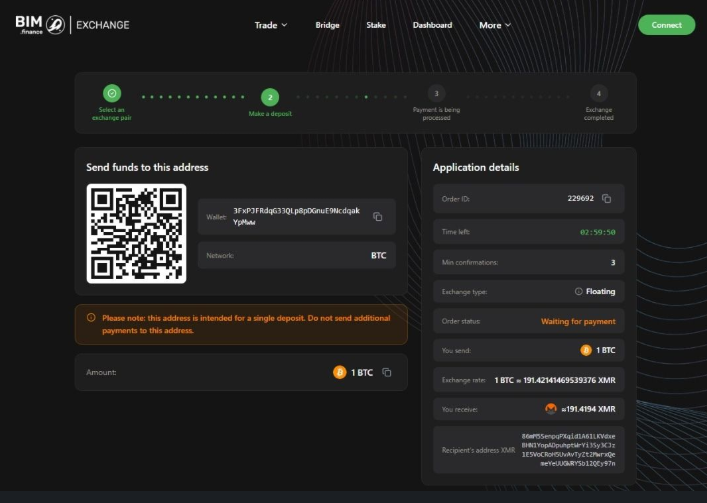
Task: Click the exchange rate 191.42141469539376 XMR
Action: 569,380
